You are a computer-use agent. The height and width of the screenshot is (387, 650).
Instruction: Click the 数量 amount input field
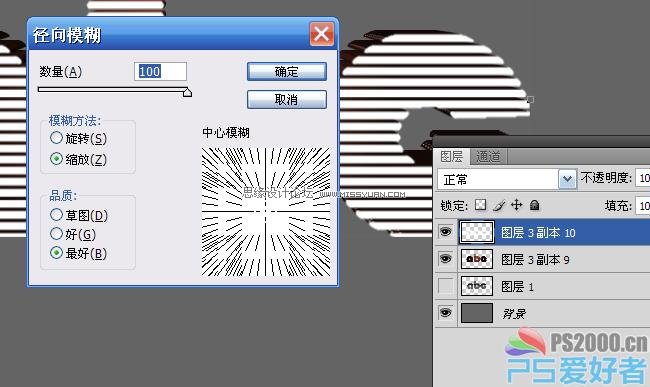pos(160,72)
